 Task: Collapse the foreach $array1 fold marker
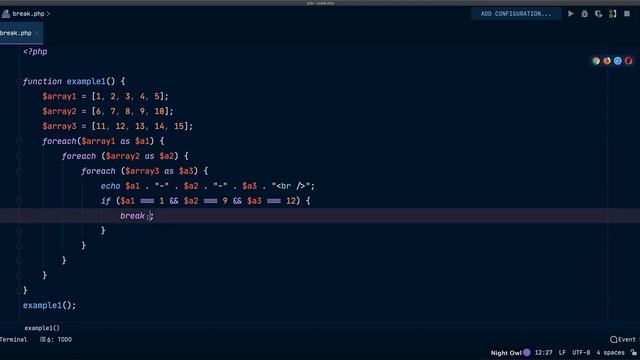pyautogui.click(x=19, y=141)
